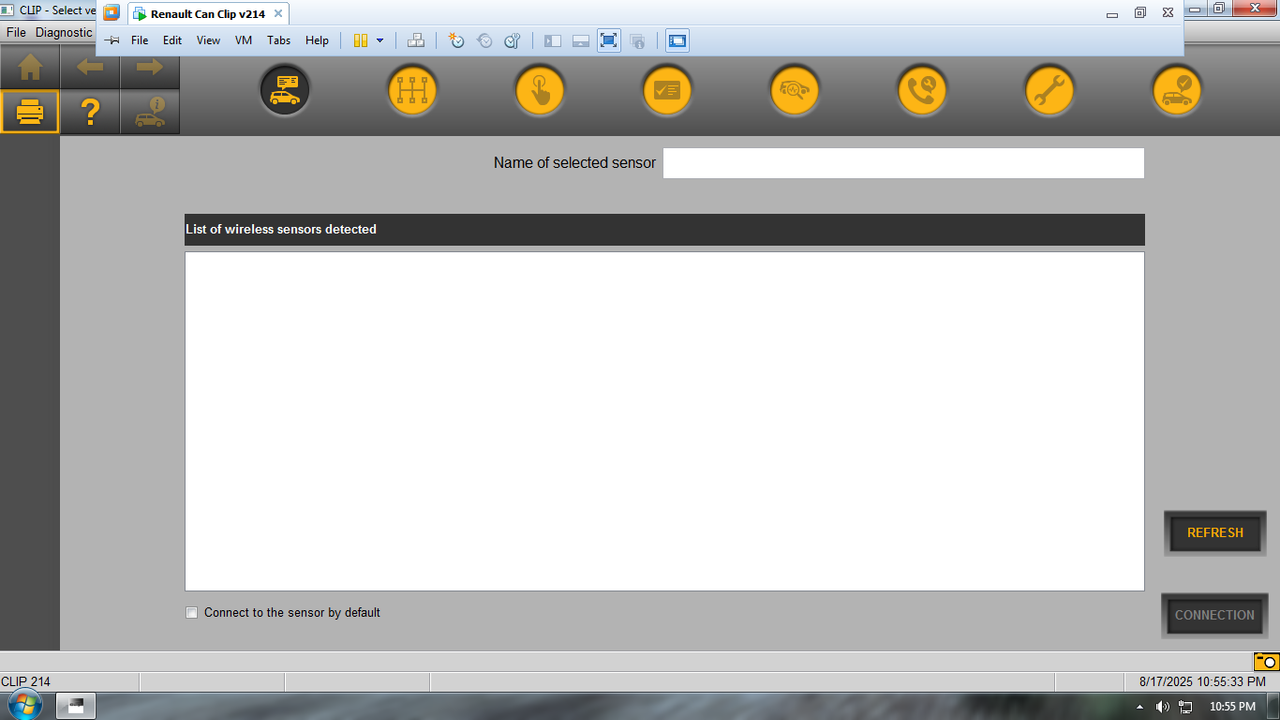Select the gearbox pattern step icon
Screen dimensions: 1280x720
[412, 90]
